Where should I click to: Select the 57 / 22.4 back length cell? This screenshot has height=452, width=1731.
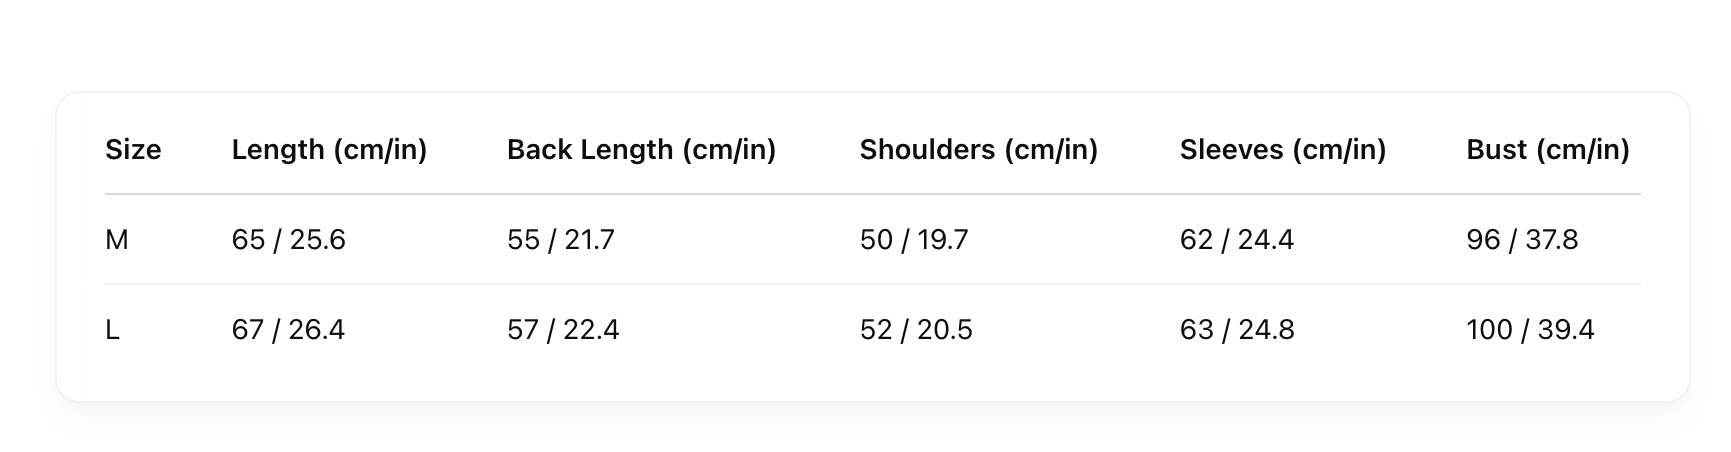coord(563,330)
